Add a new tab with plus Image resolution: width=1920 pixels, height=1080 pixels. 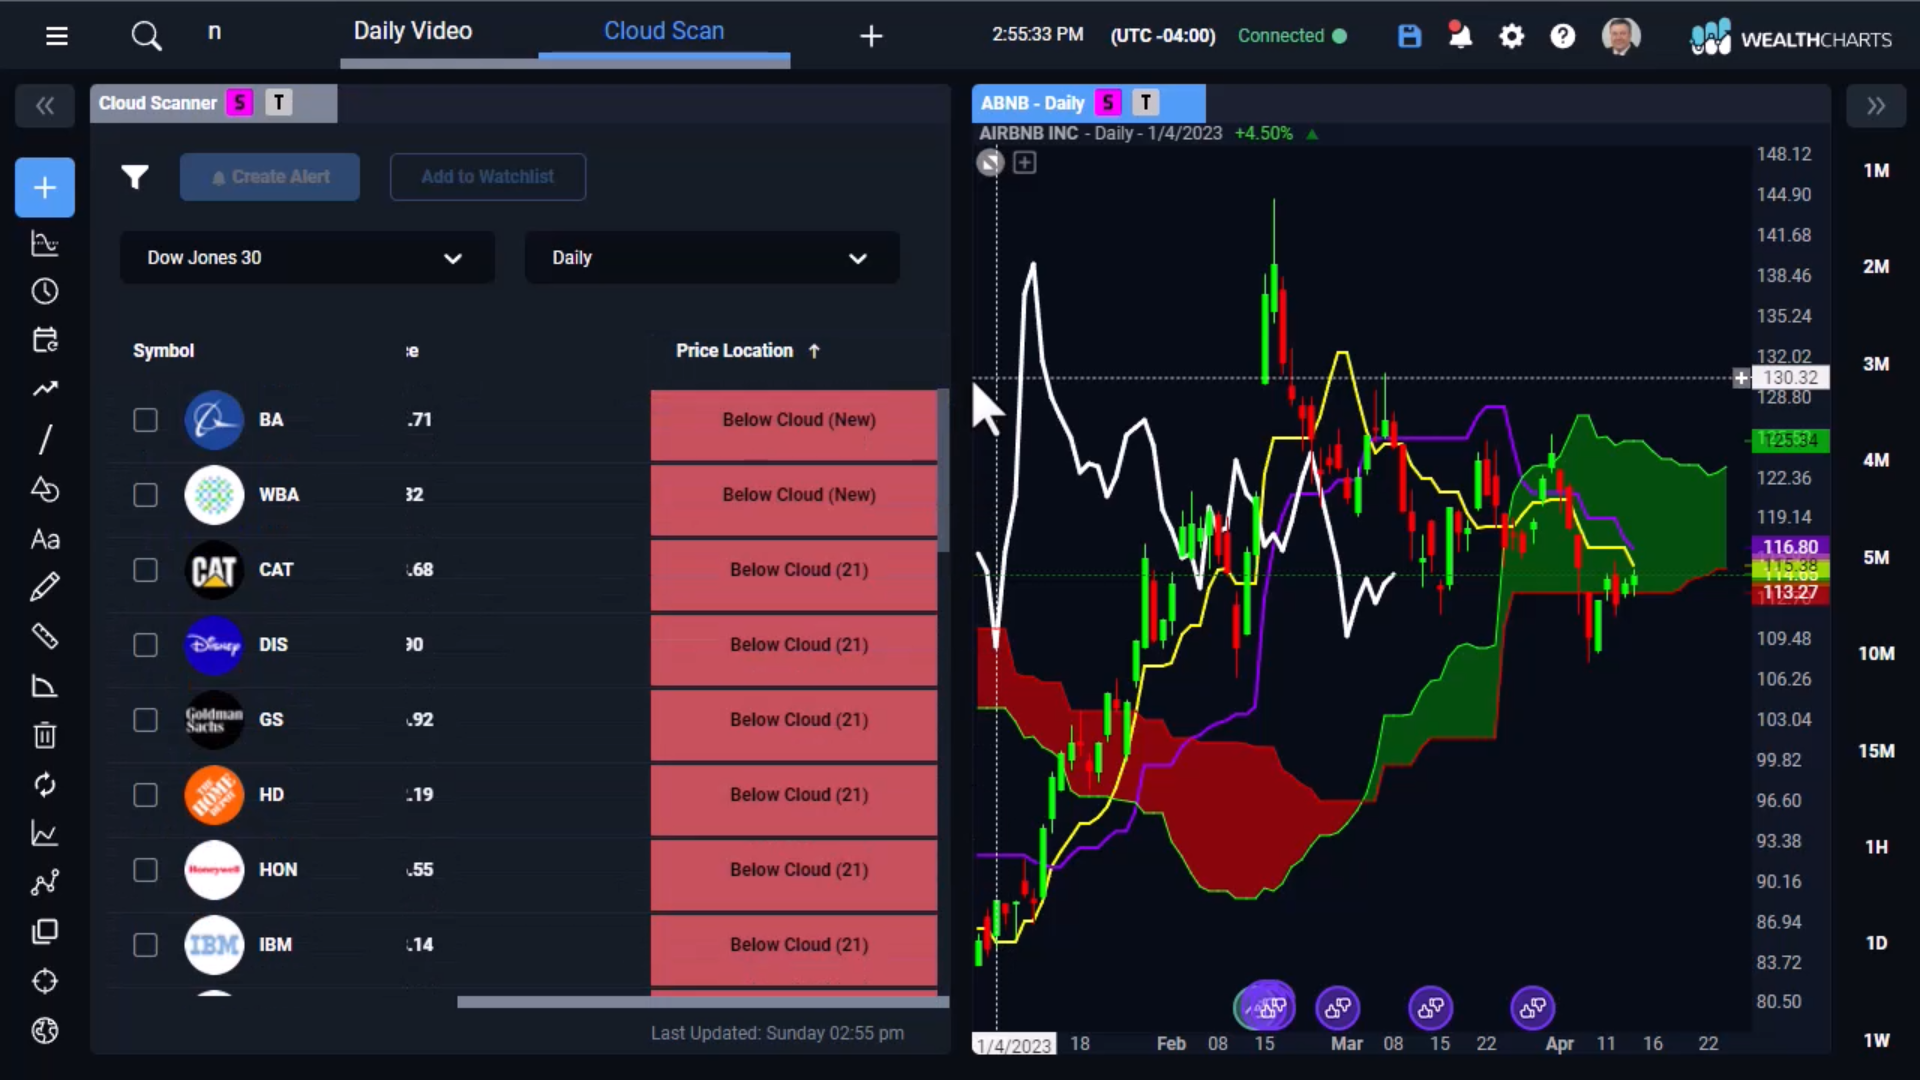(x=871, y=37)
